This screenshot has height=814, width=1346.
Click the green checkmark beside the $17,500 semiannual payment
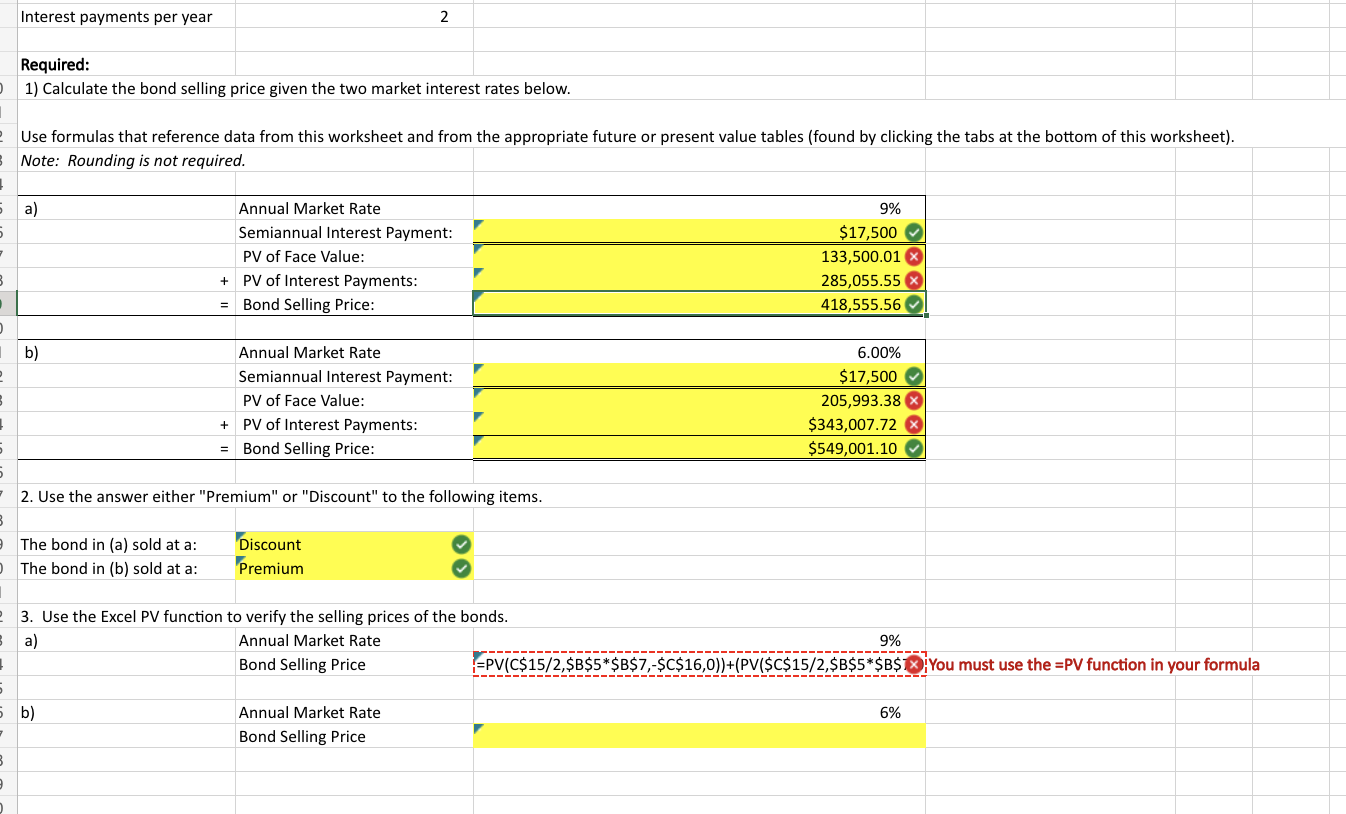coord(912,232)
